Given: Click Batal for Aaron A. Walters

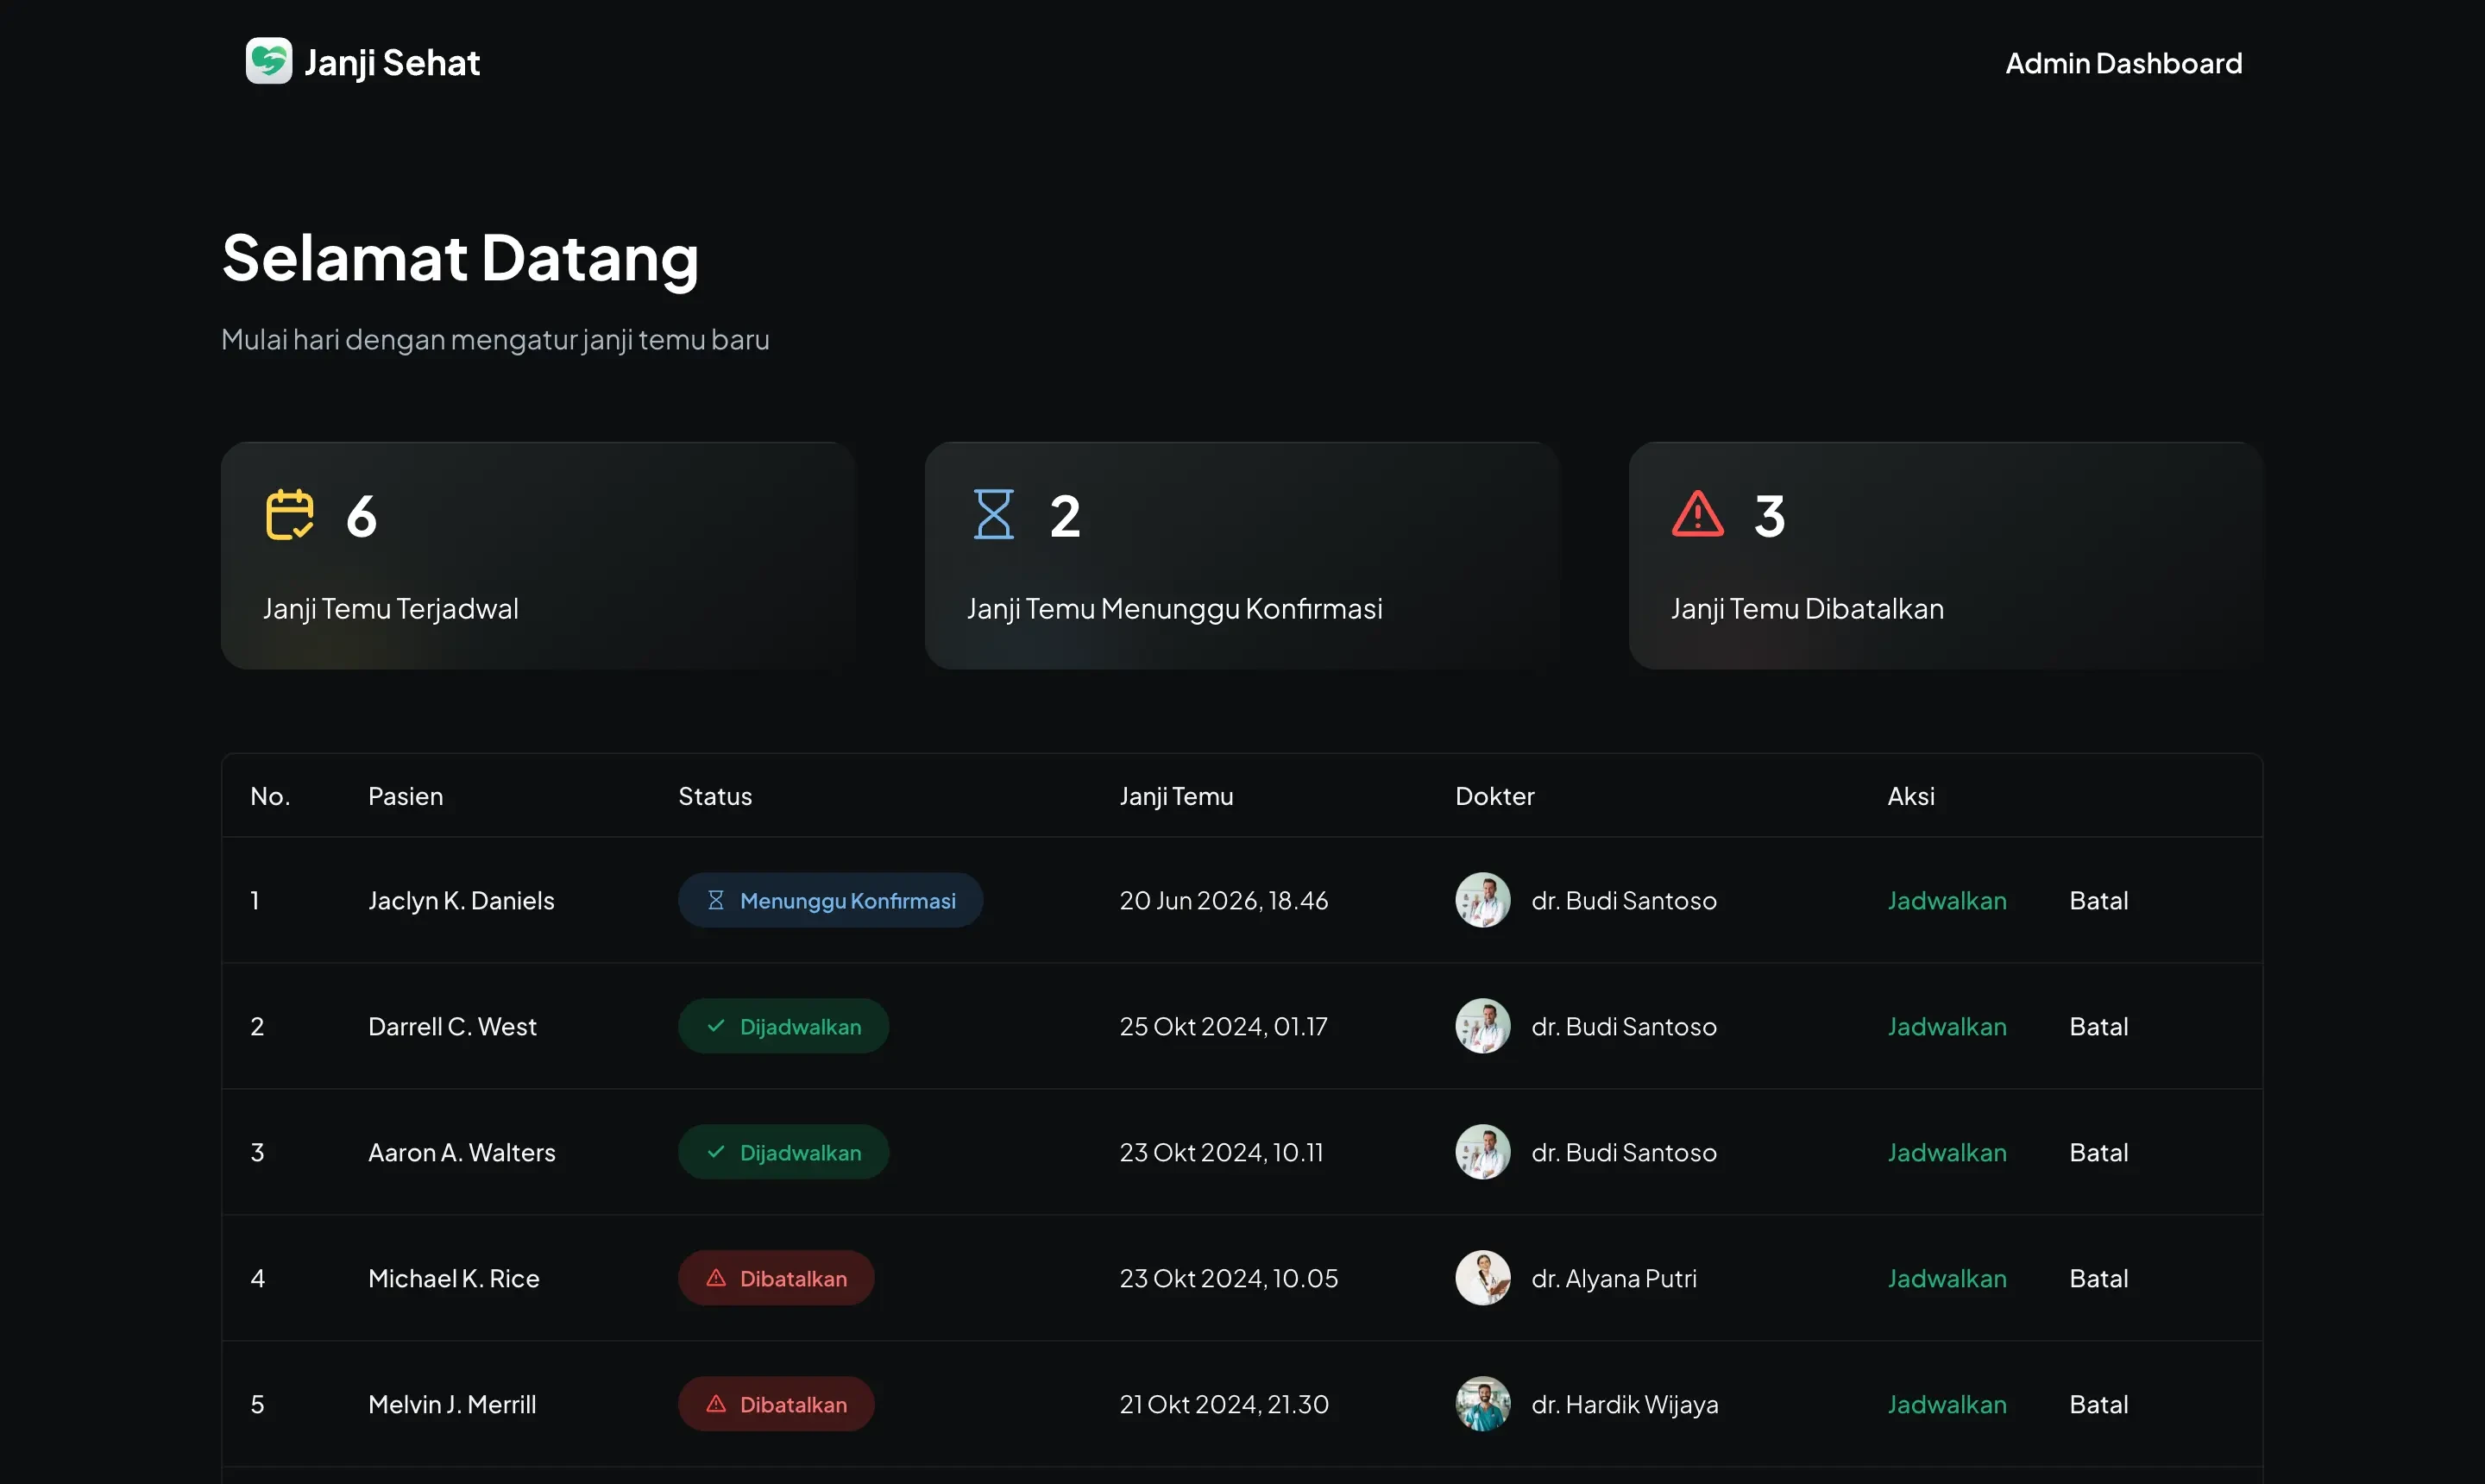Looking at the screenshot, I should click(x=2099, y=1153).
